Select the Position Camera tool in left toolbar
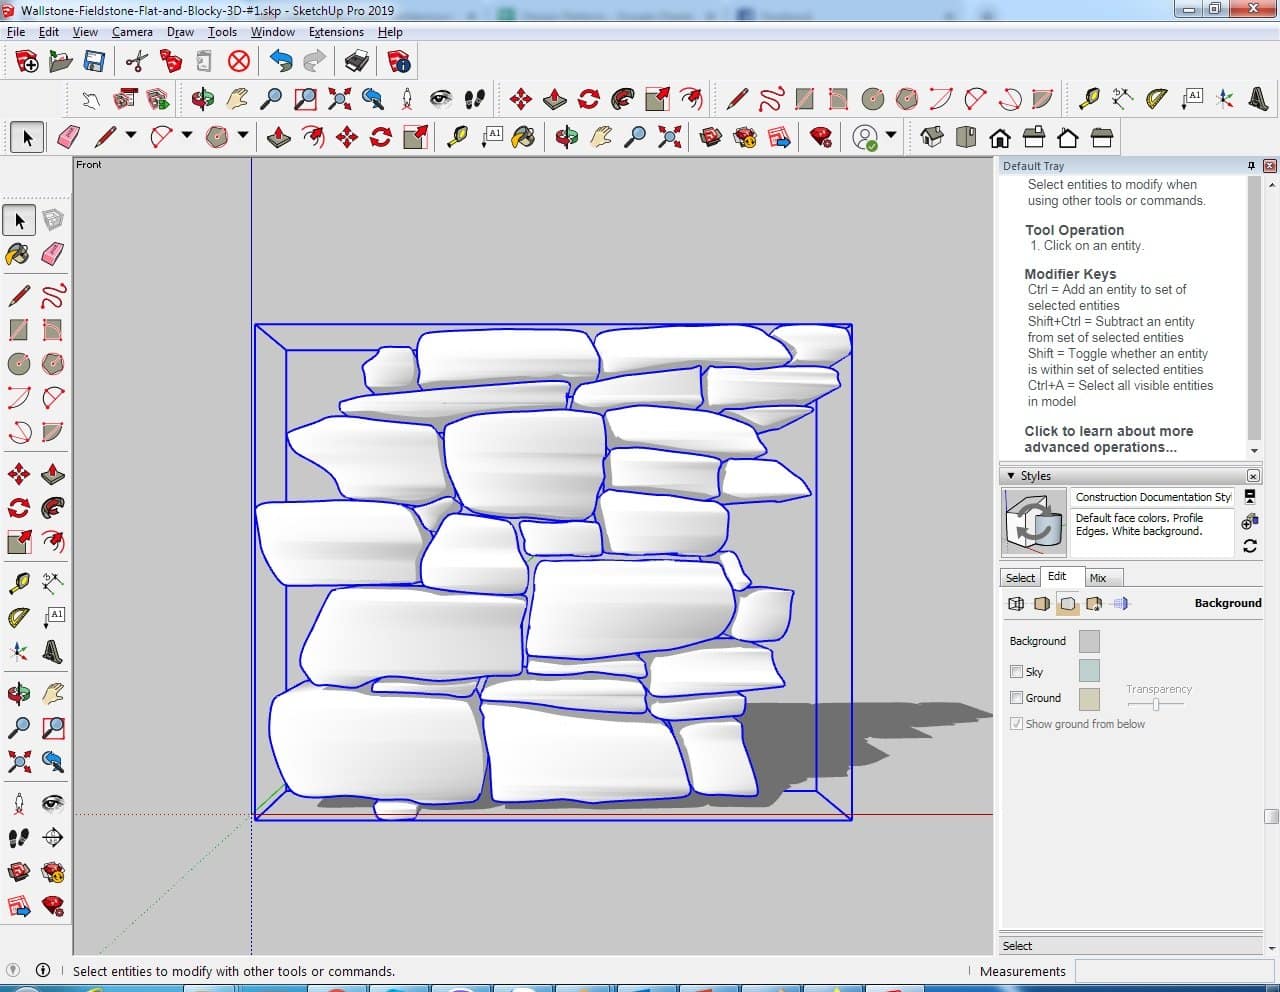 point(19,803)
